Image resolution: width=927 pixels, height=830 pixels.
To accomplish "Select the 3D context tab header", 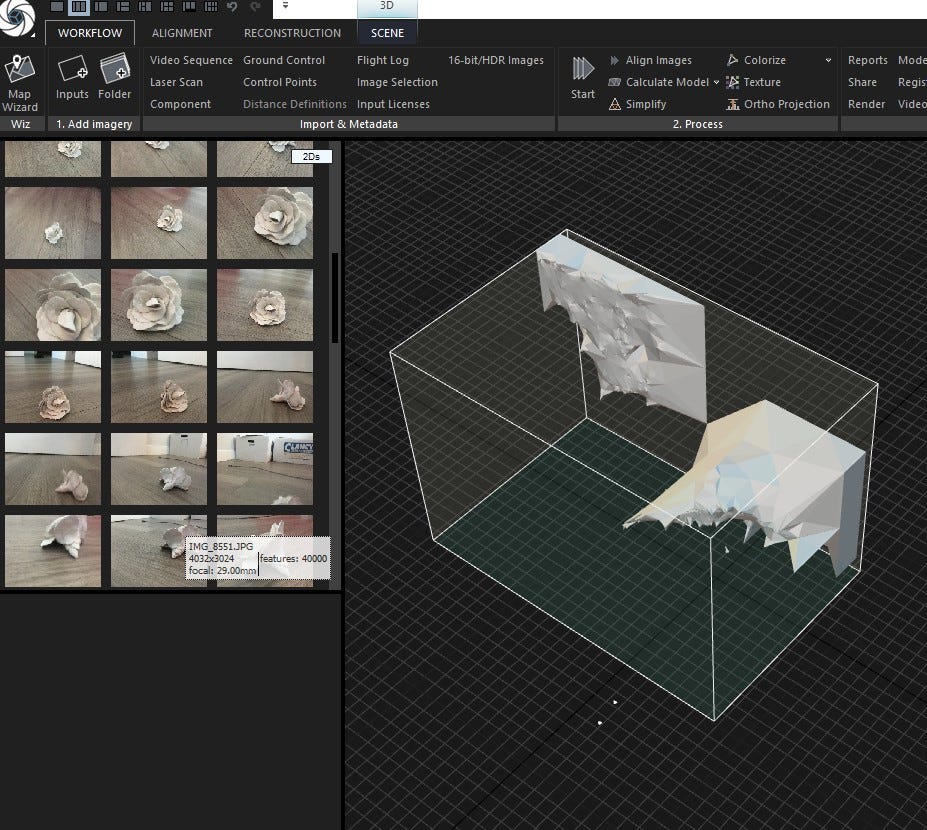I will [x=387, y=7].
